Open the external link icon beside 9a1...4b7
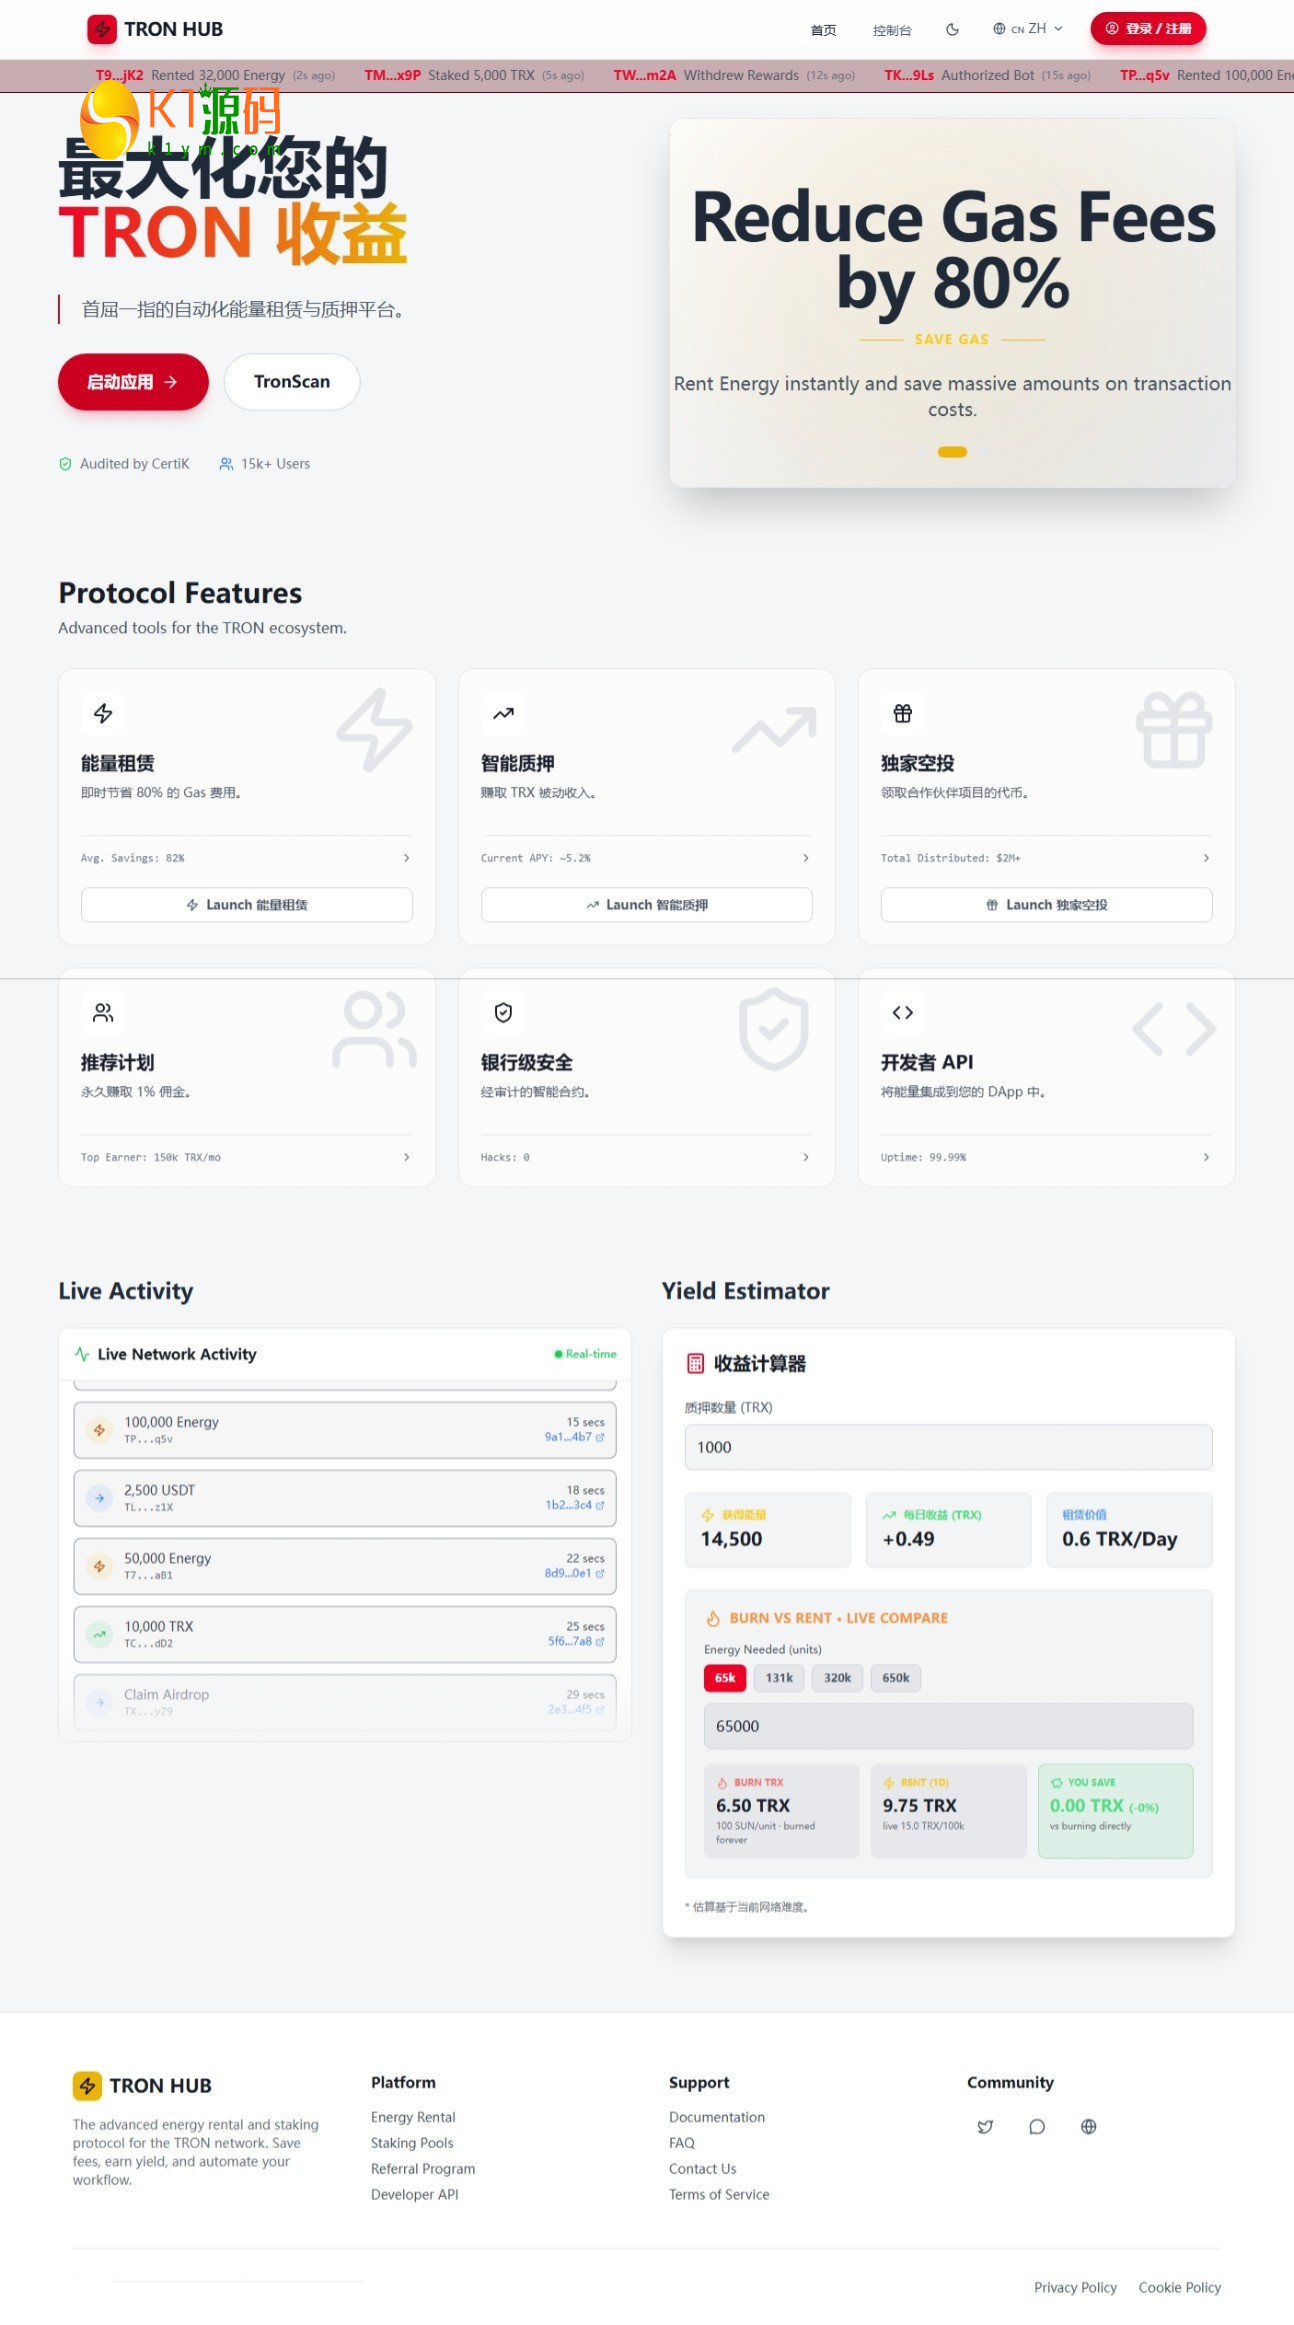Viewport: 1294px width, 2325px height. click(600, 1437)
